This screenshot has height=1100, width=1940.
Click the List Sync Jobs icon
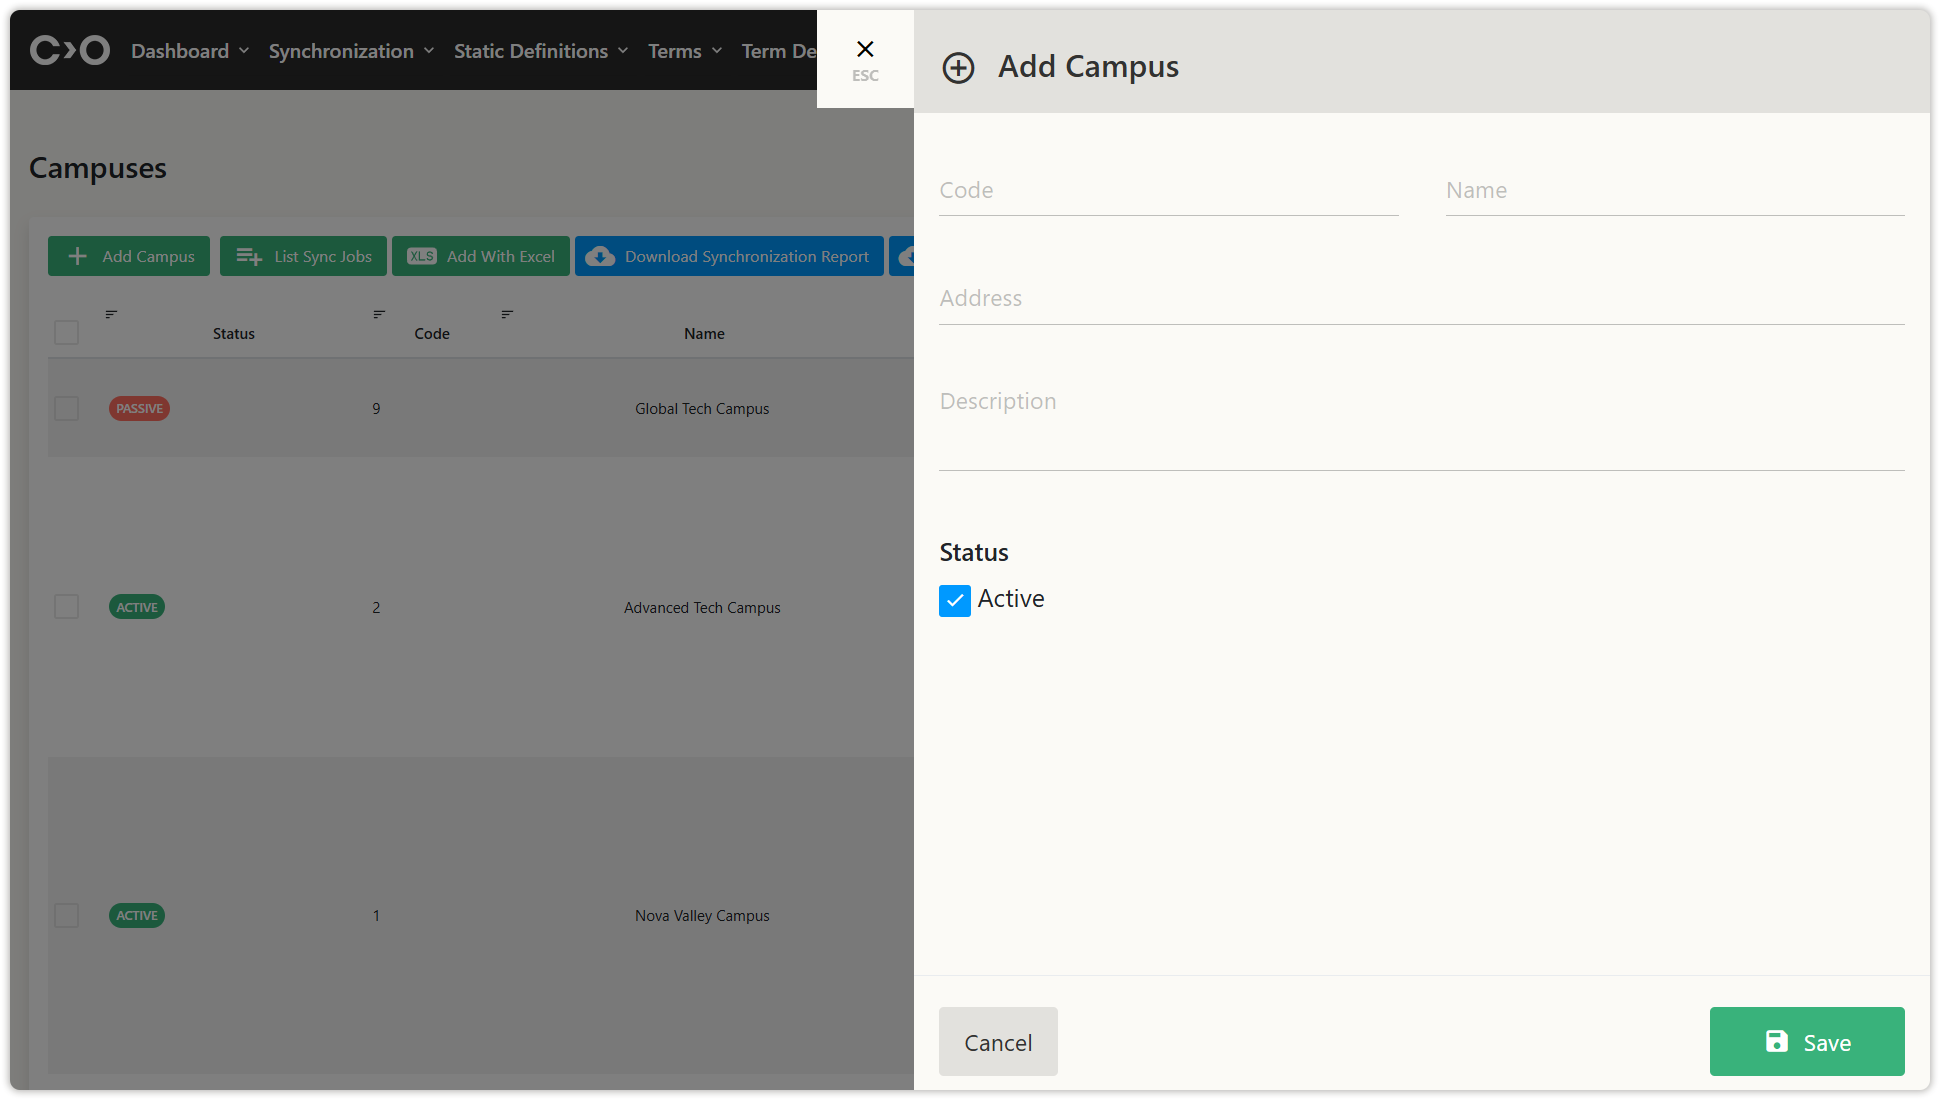249,257
